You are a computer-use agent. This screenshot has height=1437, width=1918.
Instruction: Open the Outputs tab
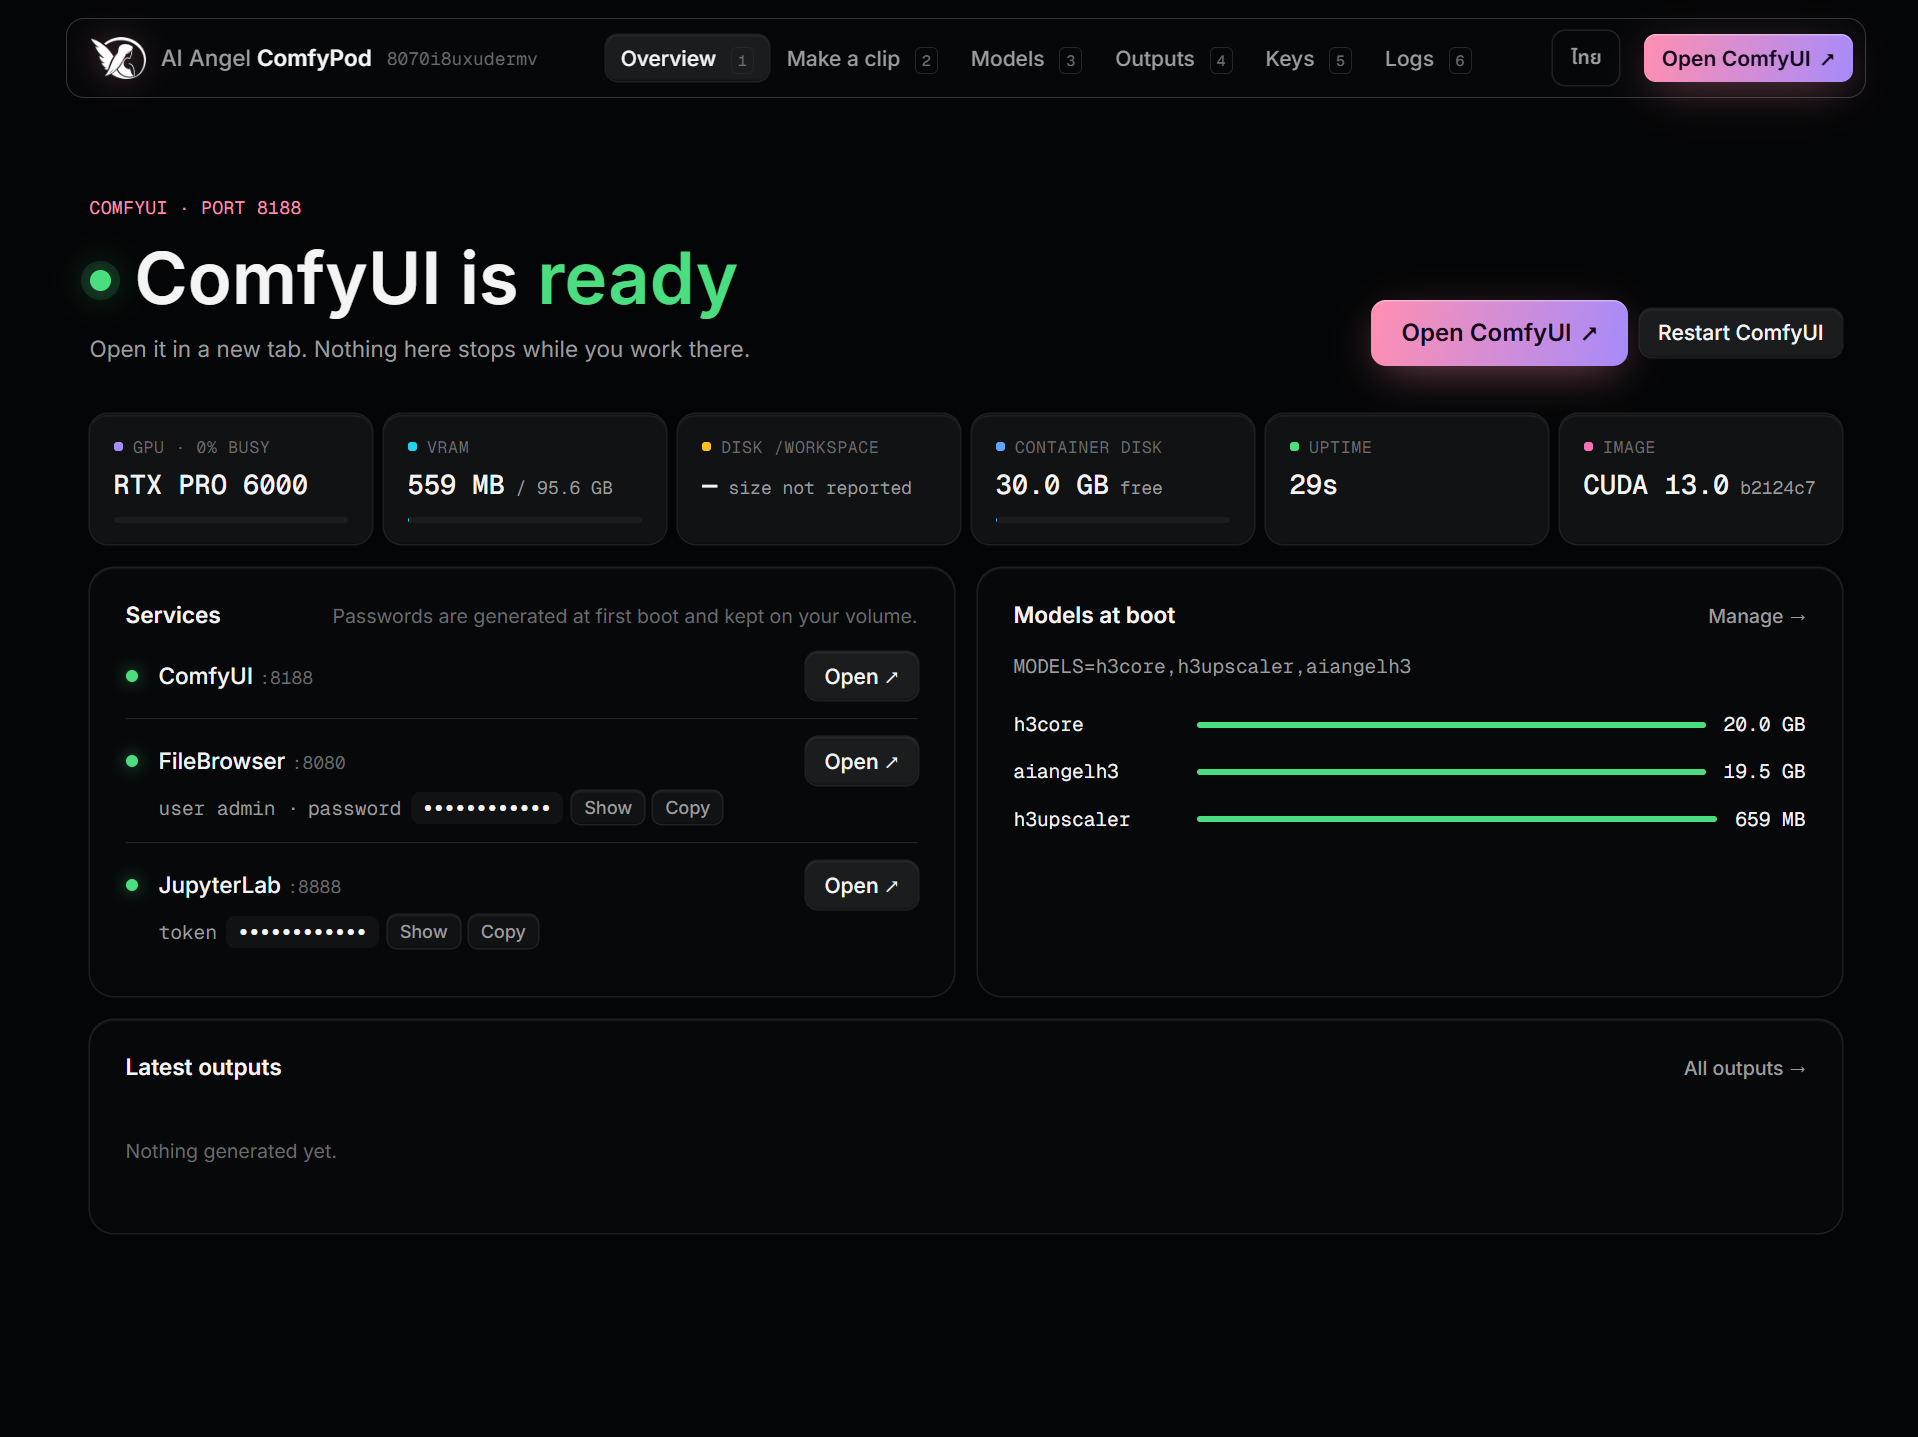(x=1173, y=59)
